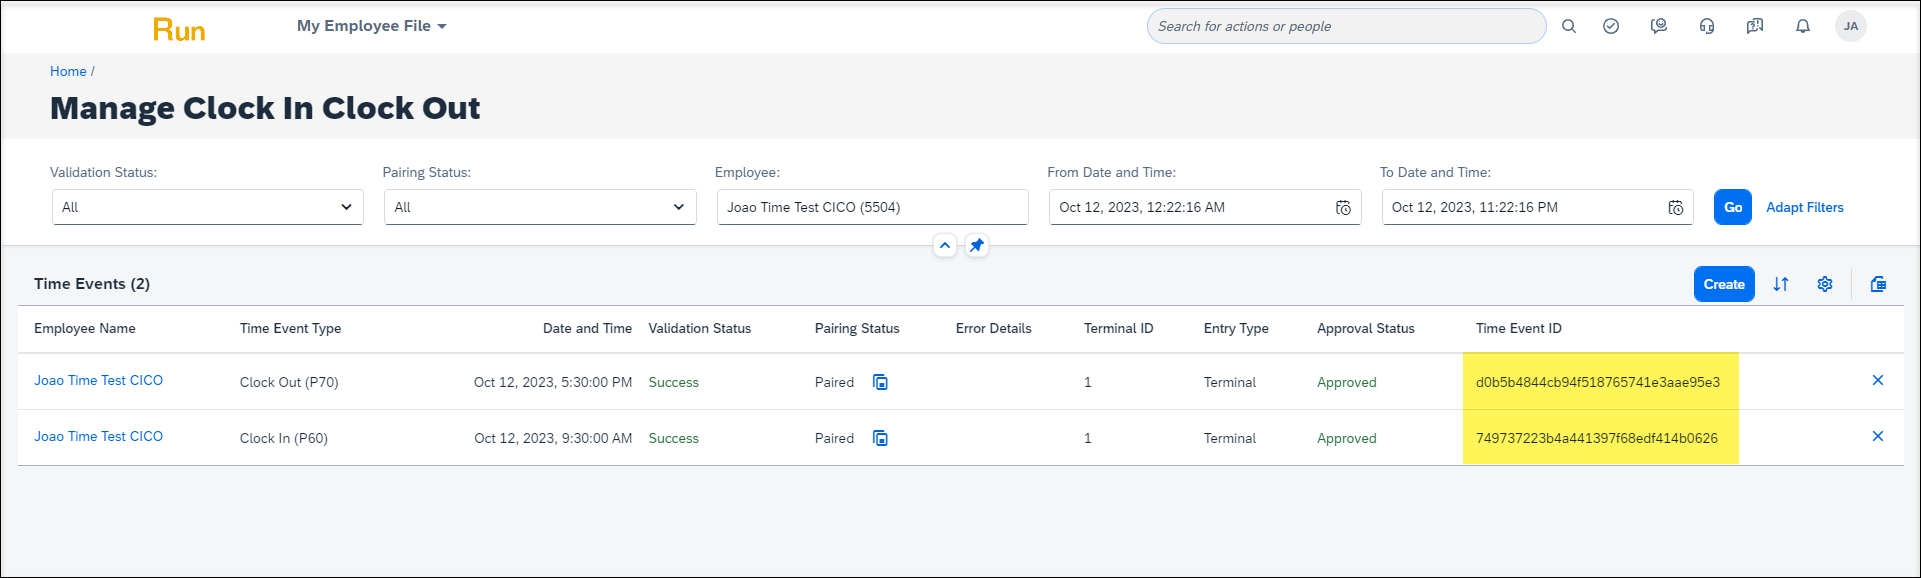Delete the Clock Out (P70) row
The width and height of the screenshot is (1921, 578).
coord(1878,380)
